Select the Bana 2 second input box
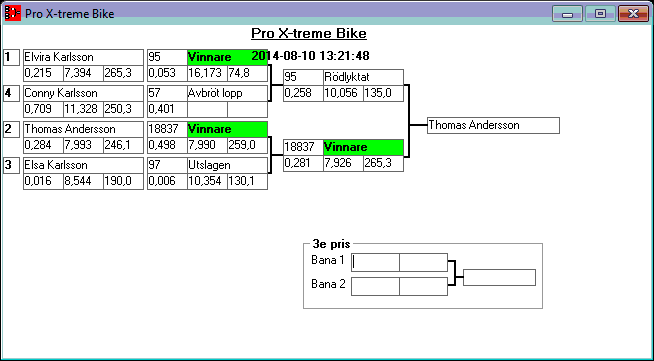The image size is (654, 361). click(x=423, y=286)
